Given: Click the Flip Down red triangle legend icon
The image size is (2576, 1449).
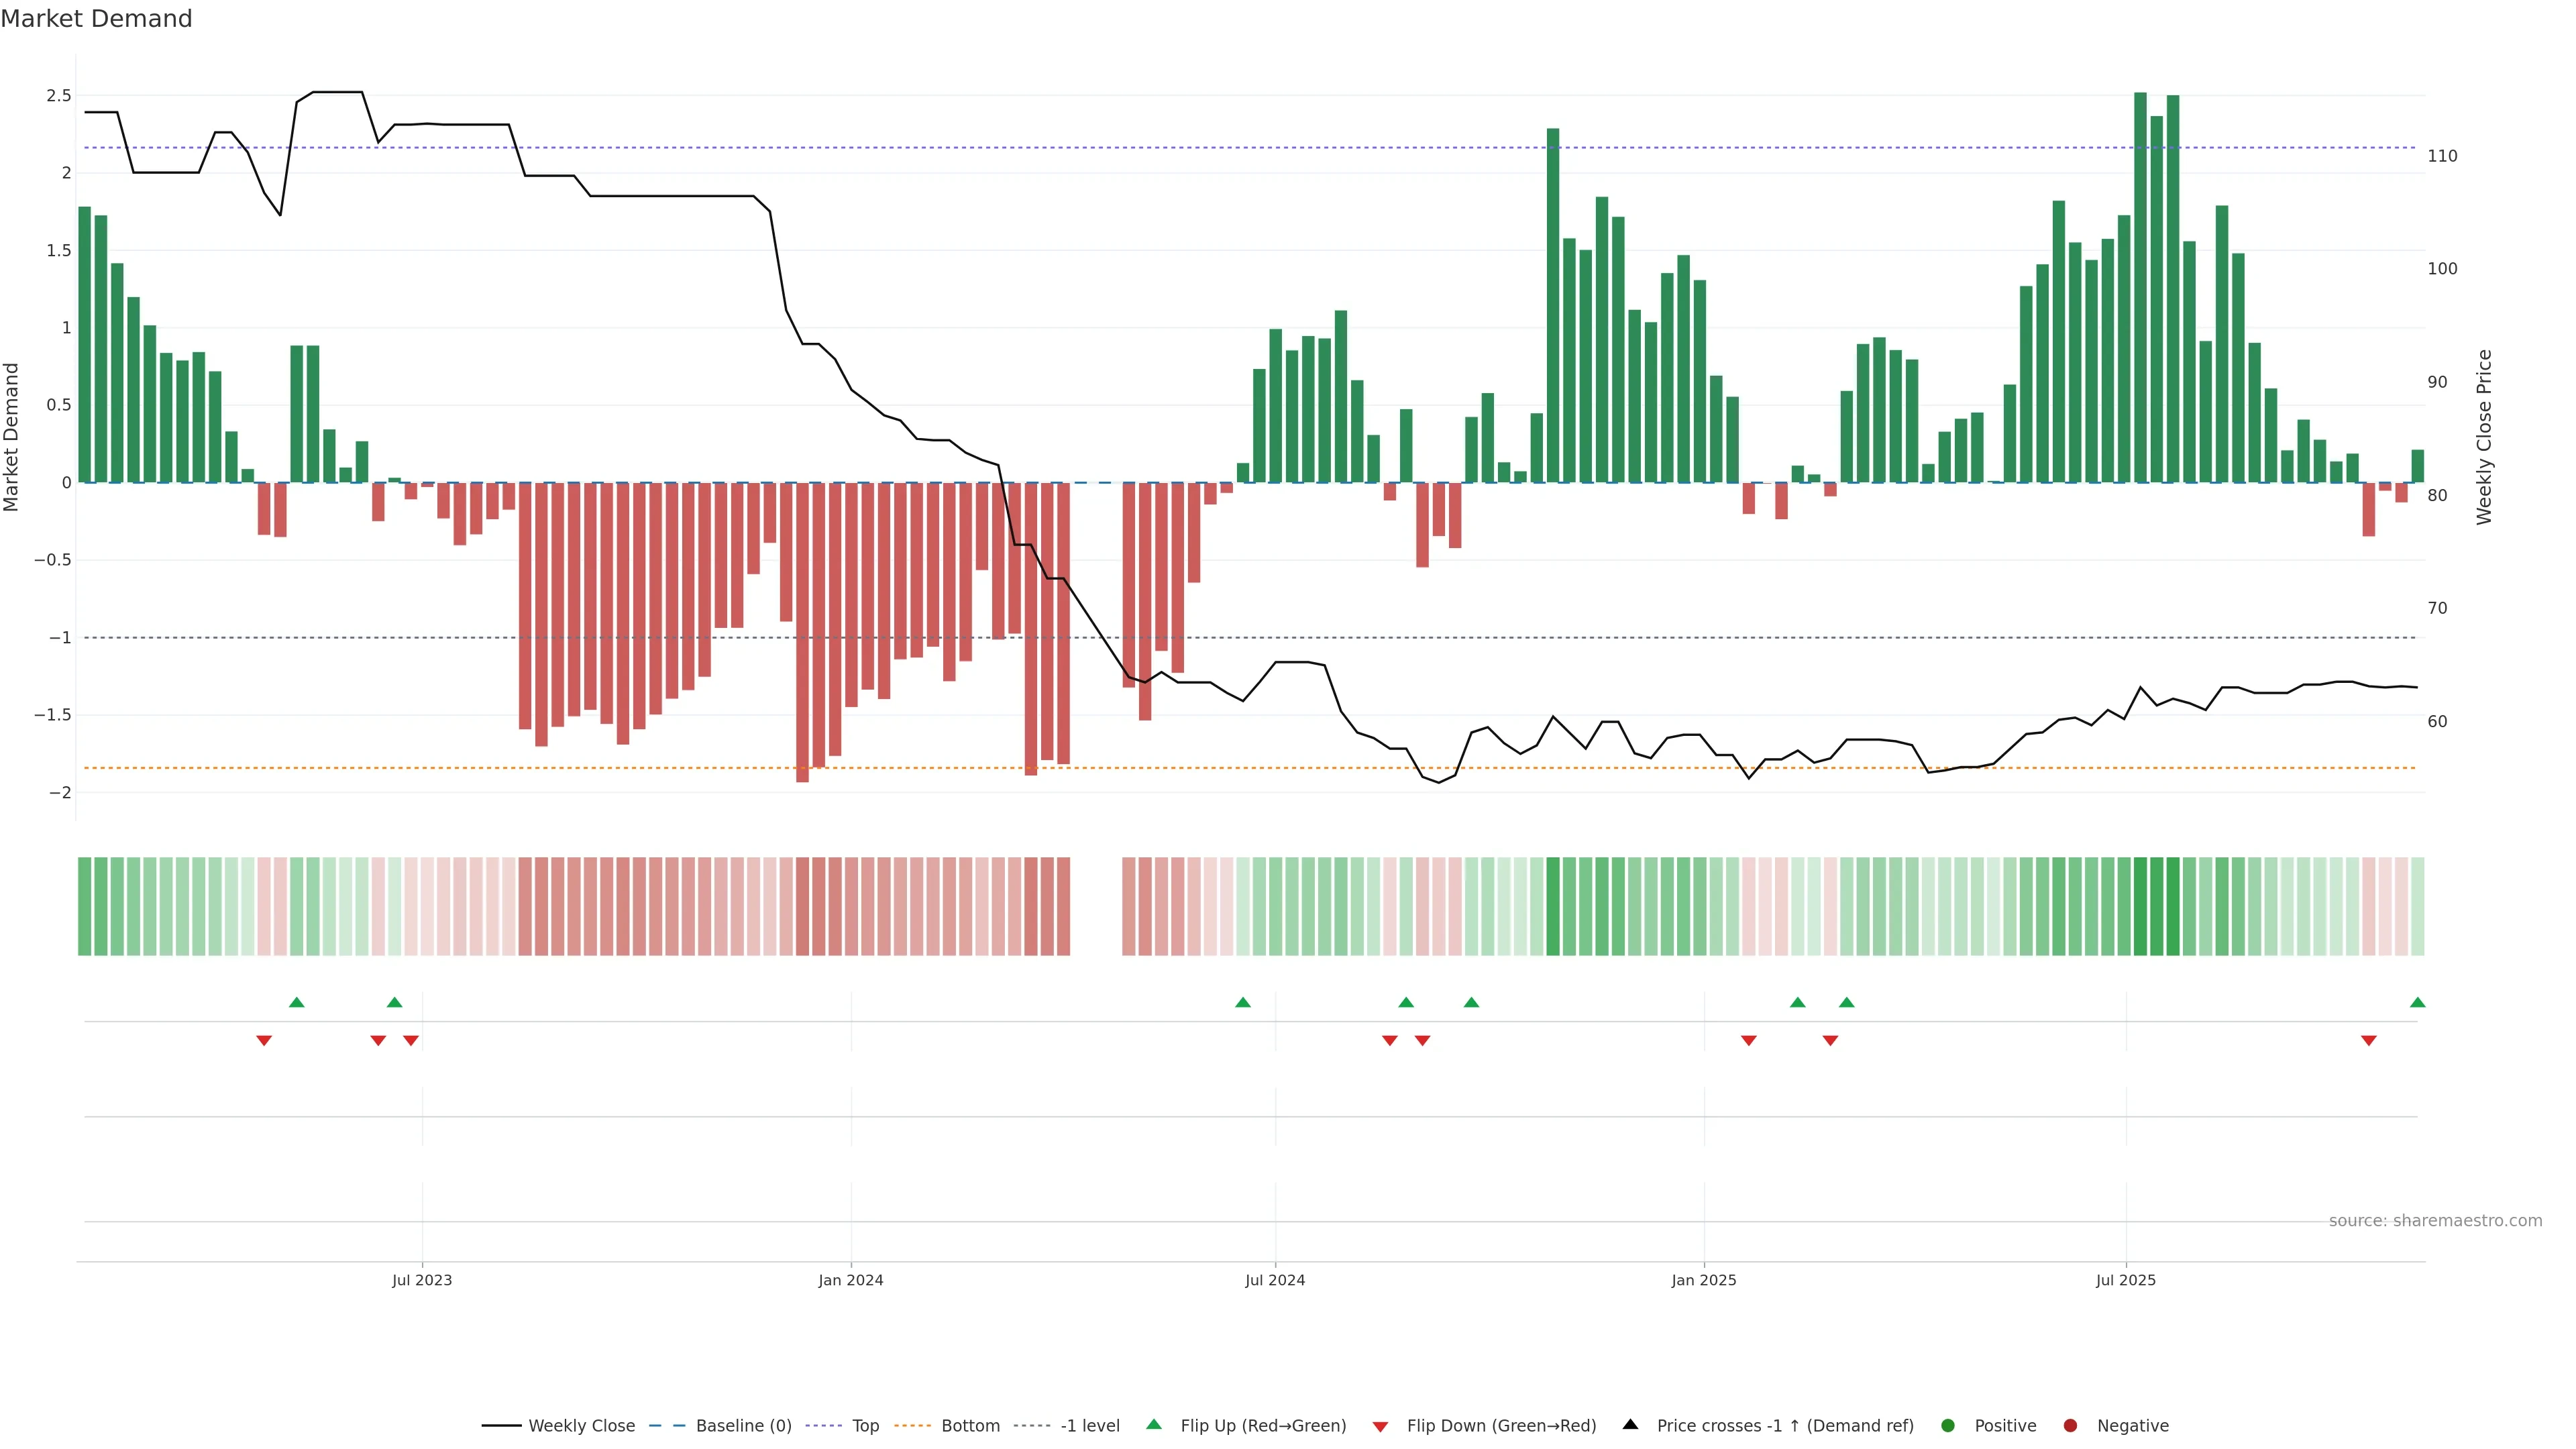Looking at the screenshot, I should pyautogui.click(x=1380, y=1426).
